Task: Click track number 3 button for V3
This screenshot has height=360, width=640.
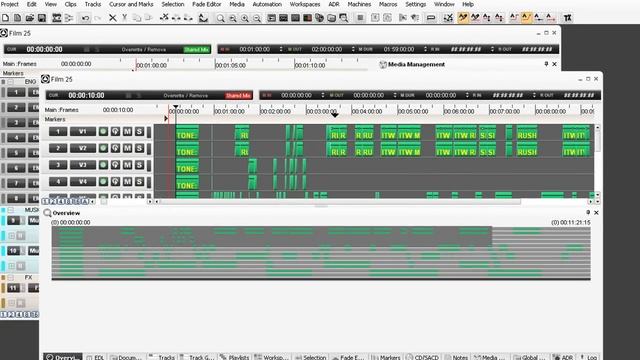Action: (58, 165)
